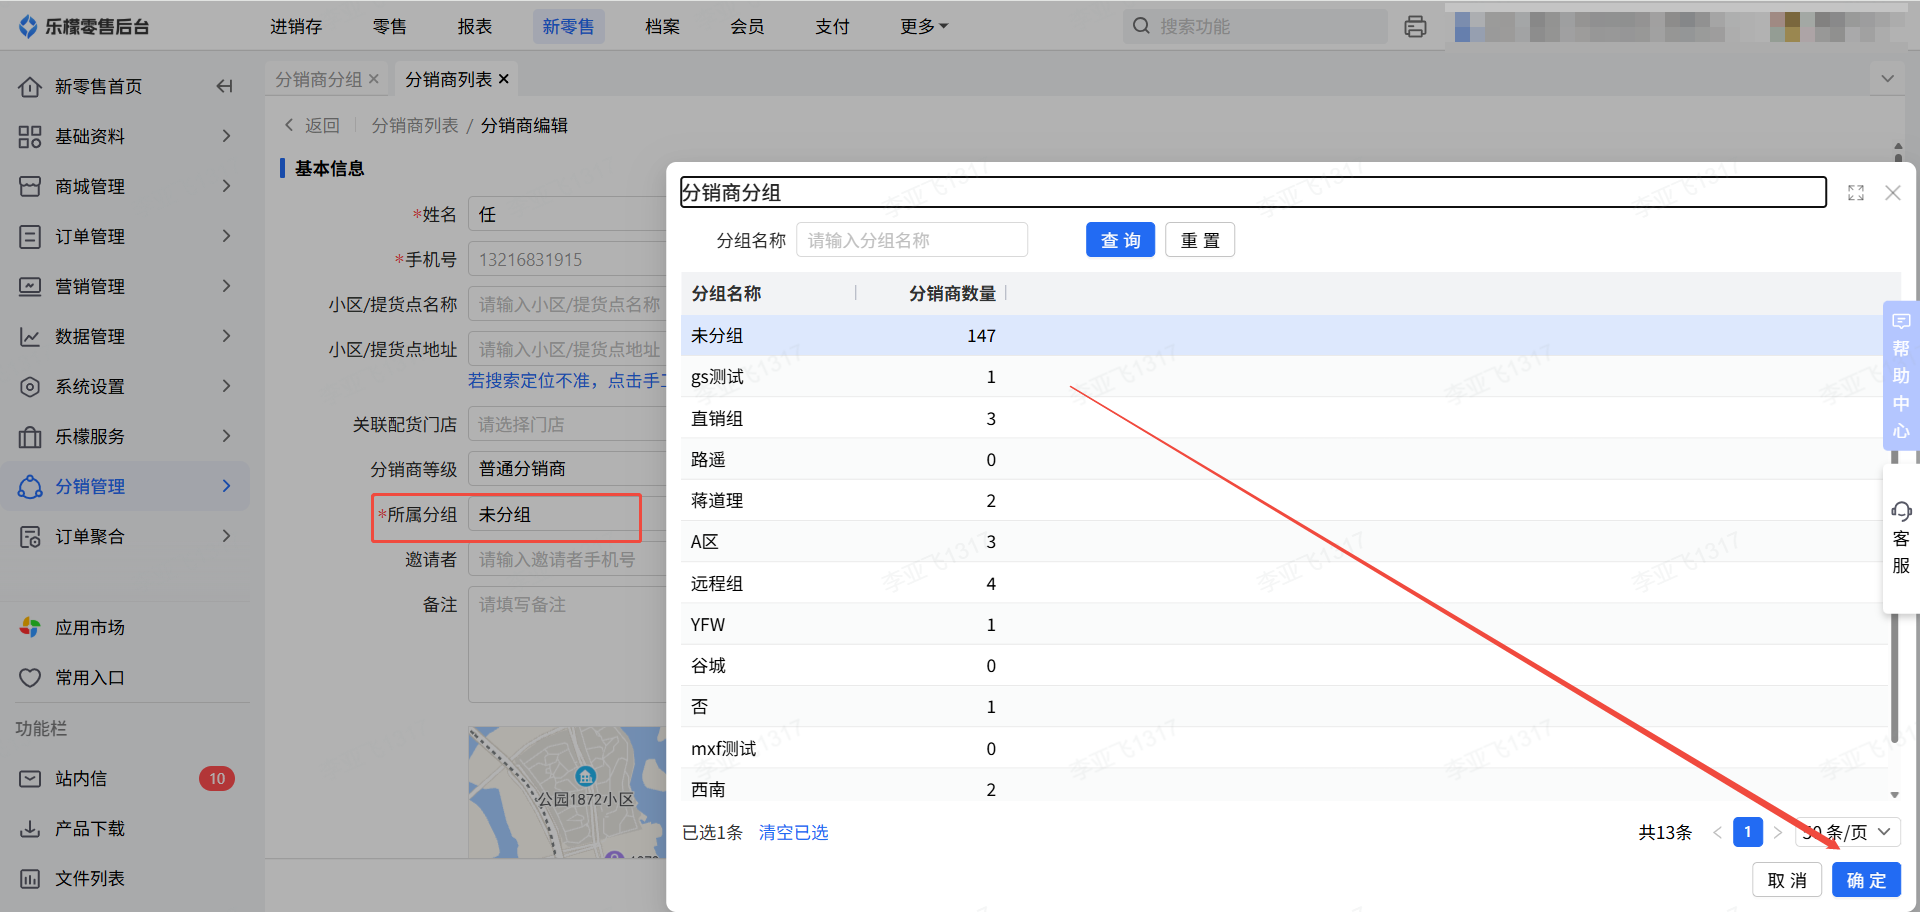Switch to the 分销商分组 tab

tap(318, 79)
